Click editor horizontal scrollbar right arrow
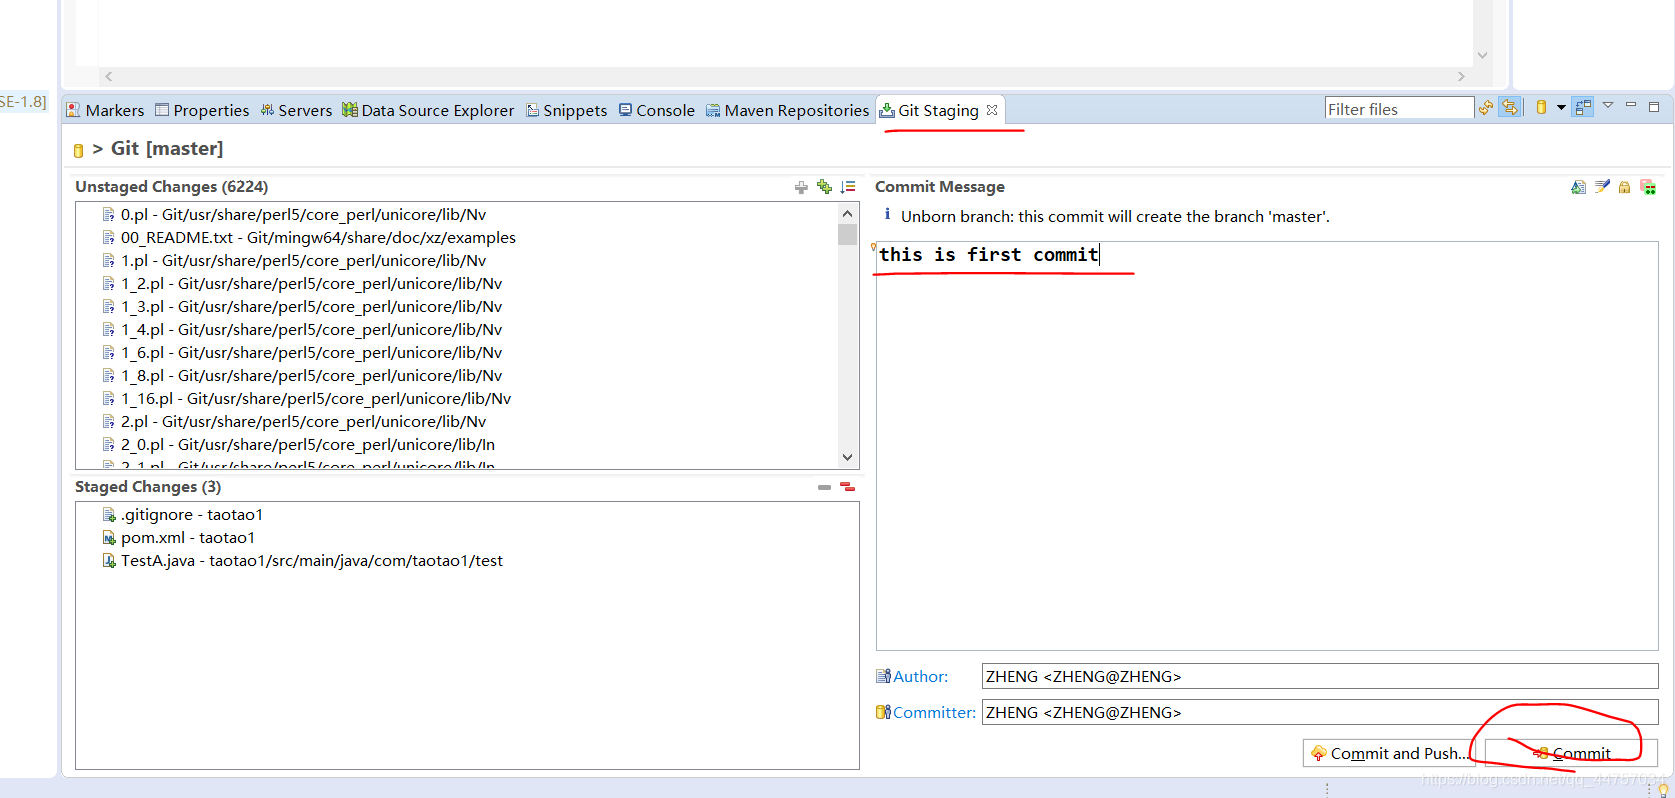The width and height of the screenshot is (1675, 798). pyautogui.click(x=1461, y=76)
